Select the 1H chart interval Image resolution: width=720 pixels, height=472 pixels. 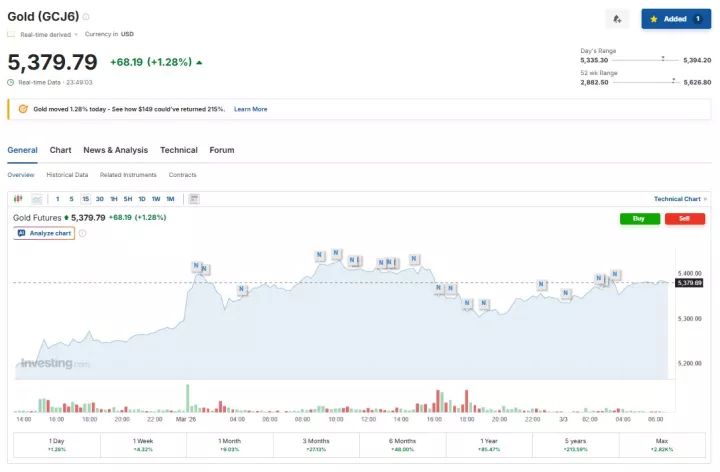point(114,199)
